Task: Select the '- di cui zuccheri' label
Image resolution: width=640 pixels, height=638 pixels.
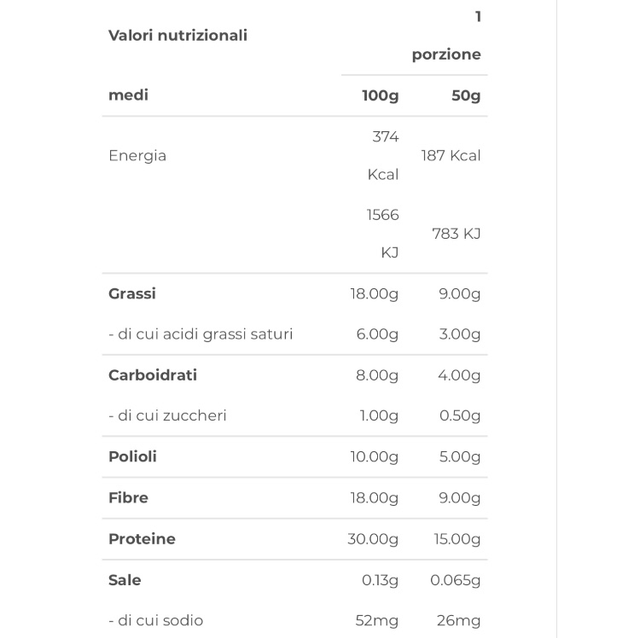Action: pos(167,416)
